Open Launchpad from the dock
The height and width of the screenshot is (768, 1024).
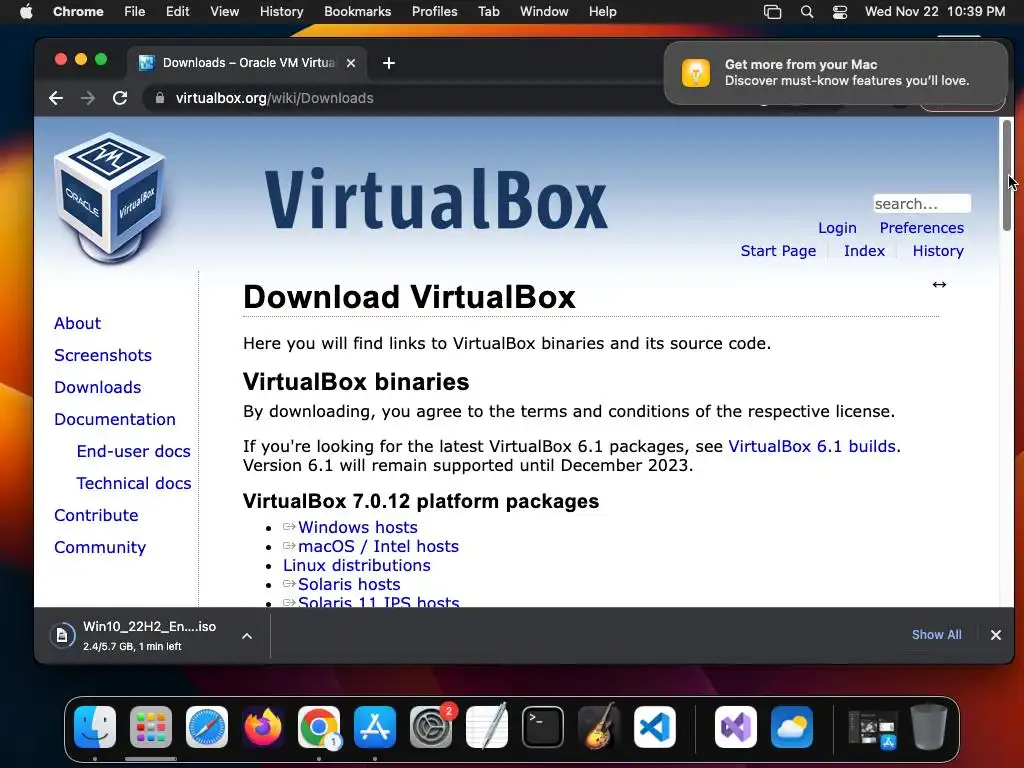tap(151, 727)
